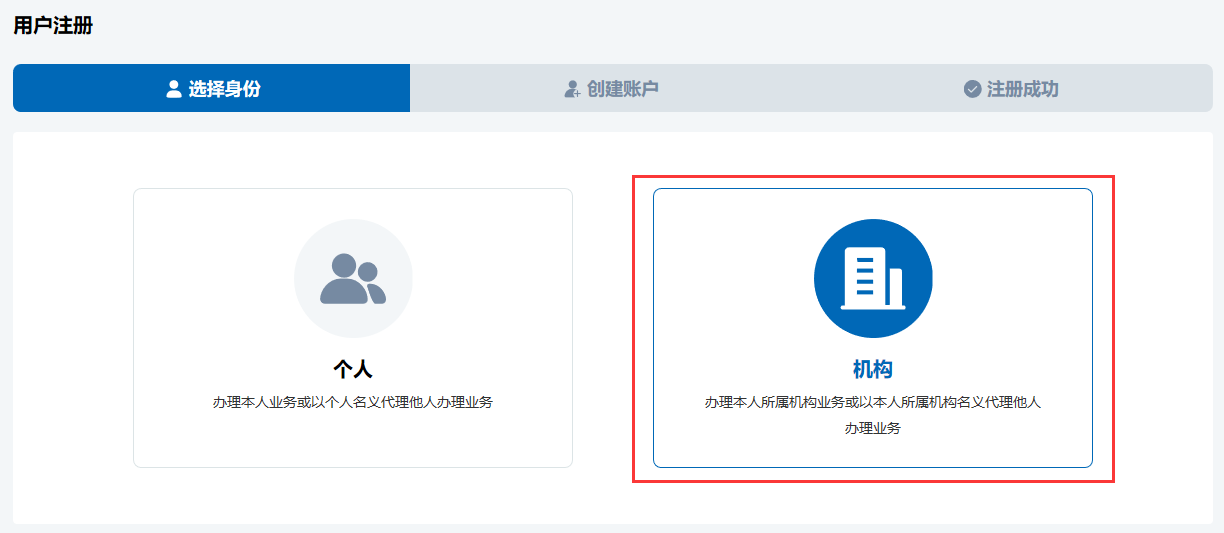Click the checkmark icon in 注册成功 step

click(x=972, y=89)
